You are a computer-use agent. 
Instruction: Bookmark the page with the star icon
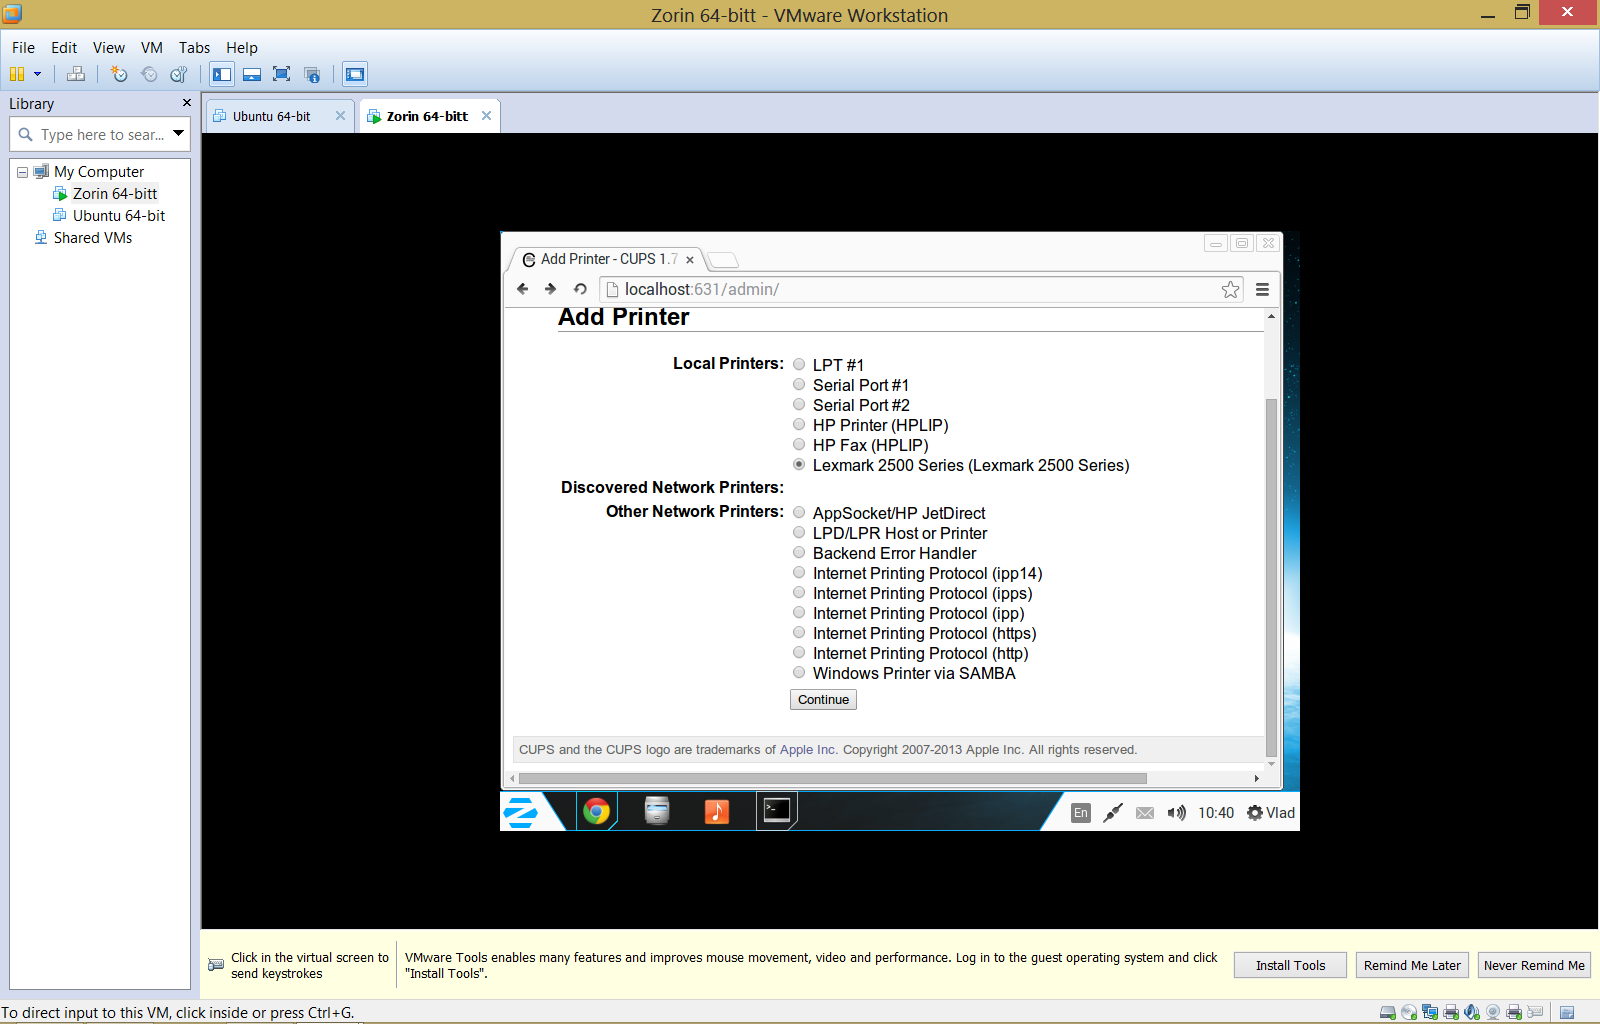1230,289
